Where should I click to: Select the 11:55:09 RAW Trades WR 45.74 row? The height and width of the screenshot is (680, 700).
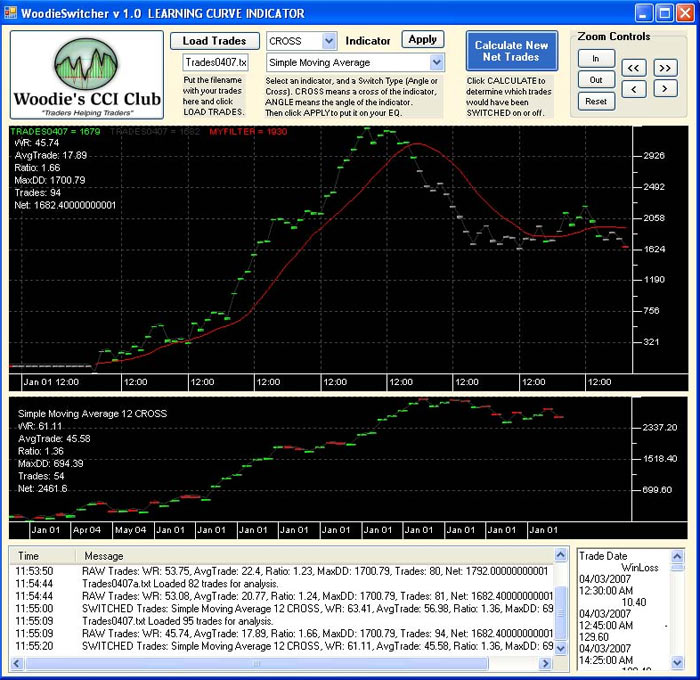pos(282,634)
